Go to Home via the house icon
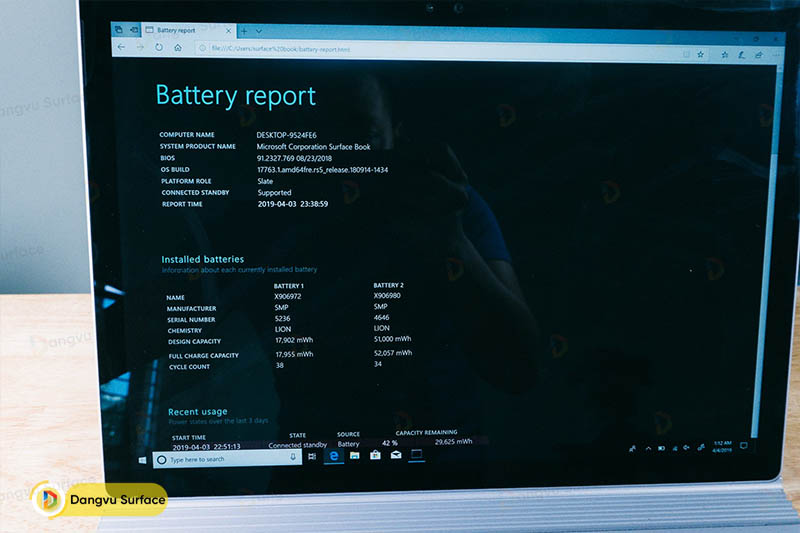 pyautogui.click(x=178, y=48)
